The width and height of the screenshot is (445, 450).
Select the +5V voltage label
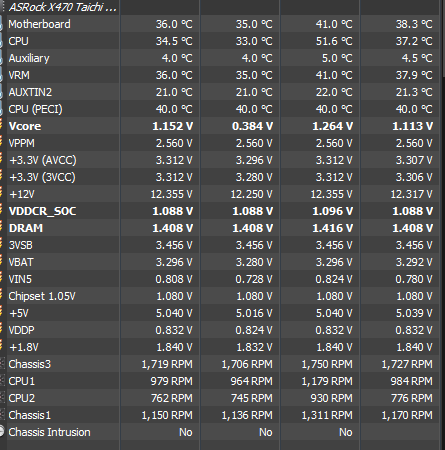coord(19,313)
